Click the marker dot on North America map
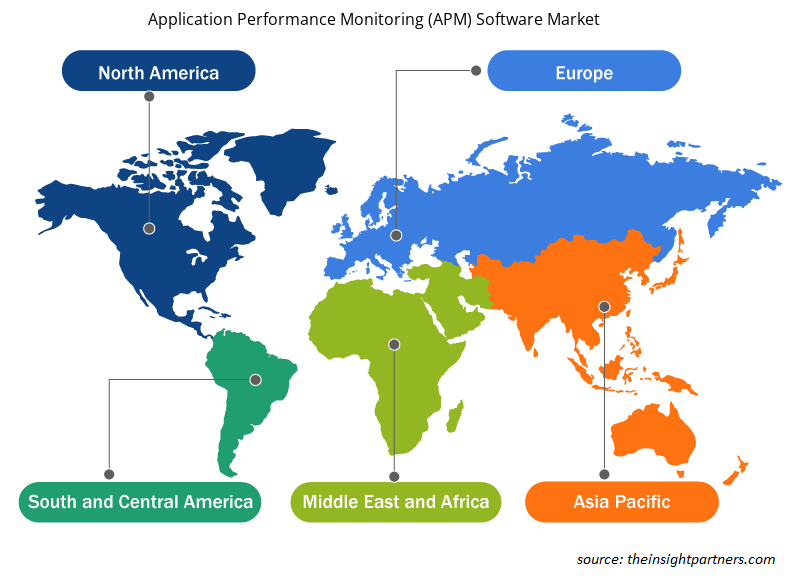800x580 pixels. 149,229
